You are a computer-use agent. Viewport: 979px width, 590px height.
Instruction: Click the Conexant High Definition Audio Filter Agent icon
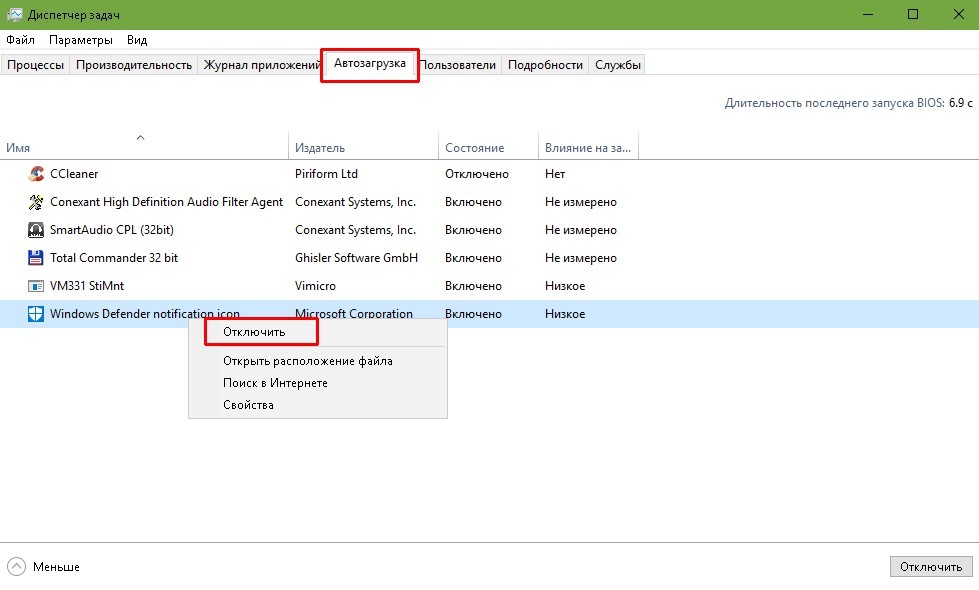[36, 202]
